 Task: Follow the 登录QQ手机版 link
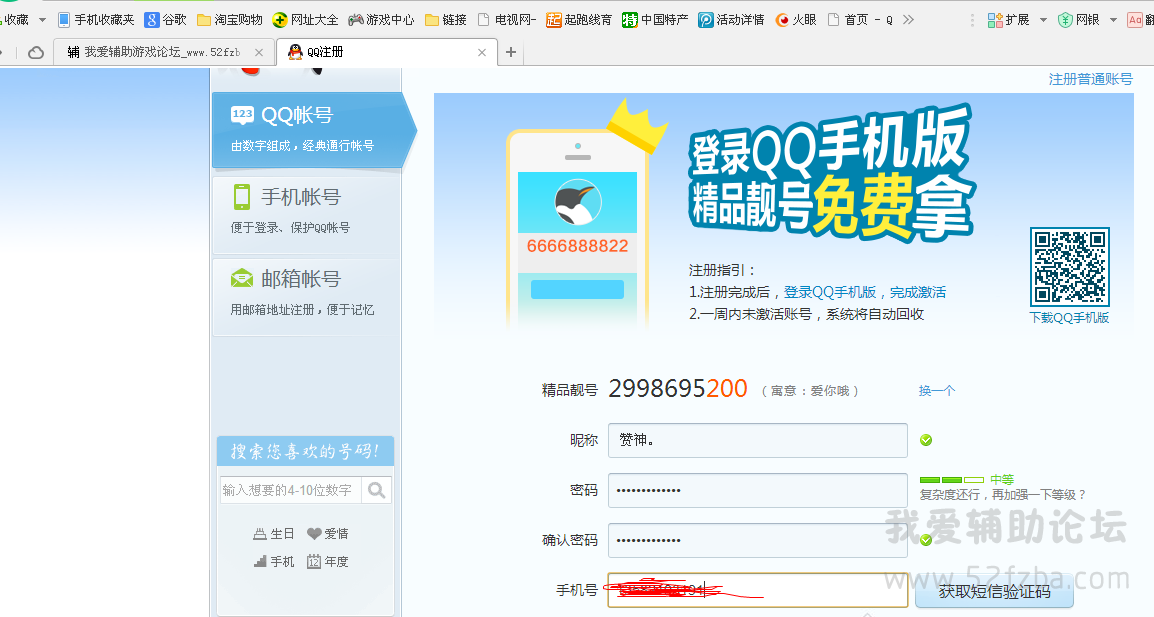(829, 292)
